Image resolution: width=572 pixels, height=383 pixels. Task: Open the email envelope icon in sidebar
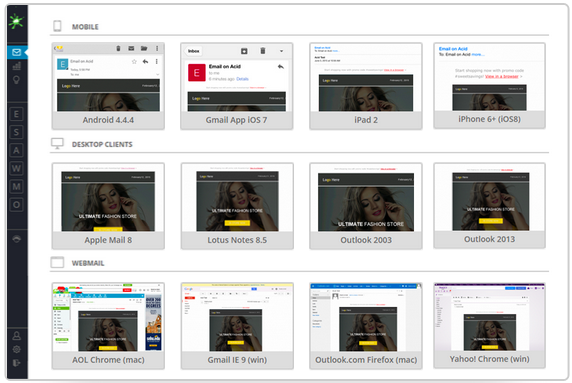16,52
